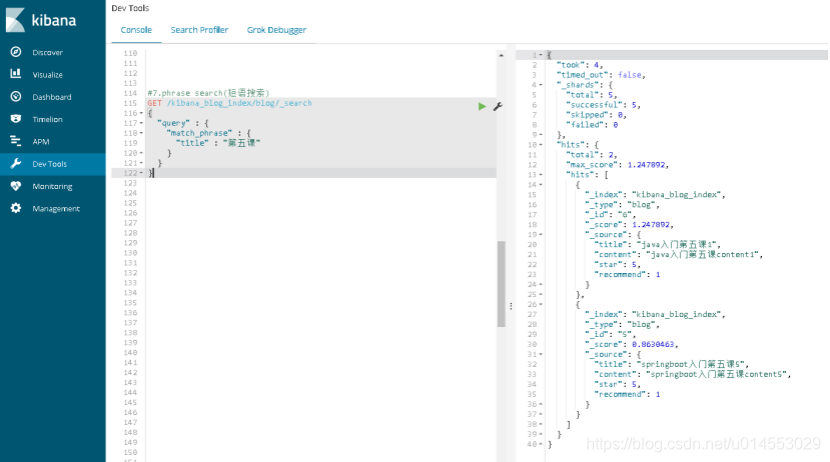Select the APM menu label
The height and width of the screenshot is (462, 830).
(41, 141)
